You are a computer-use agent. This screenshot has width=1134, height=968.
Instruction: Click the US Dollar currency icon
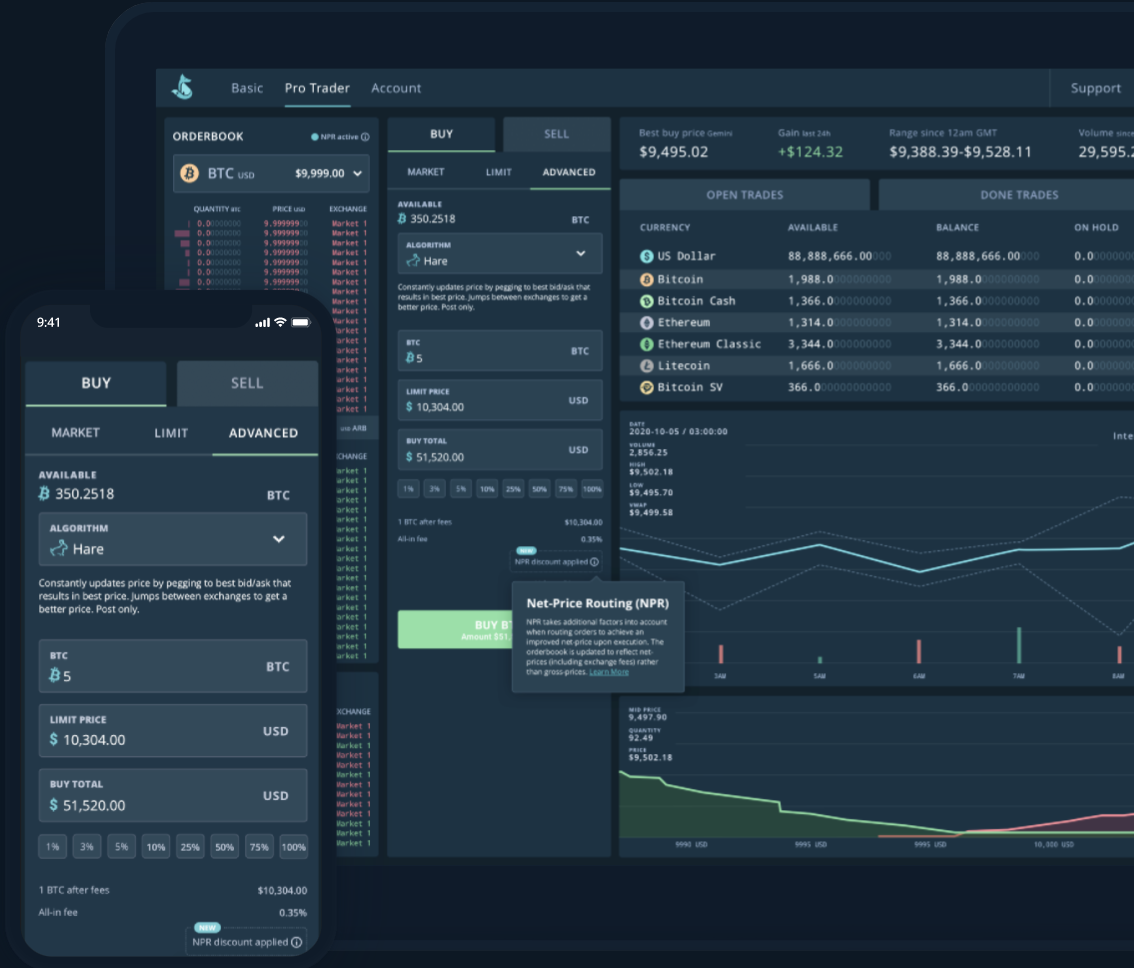(x=647, y=256)
